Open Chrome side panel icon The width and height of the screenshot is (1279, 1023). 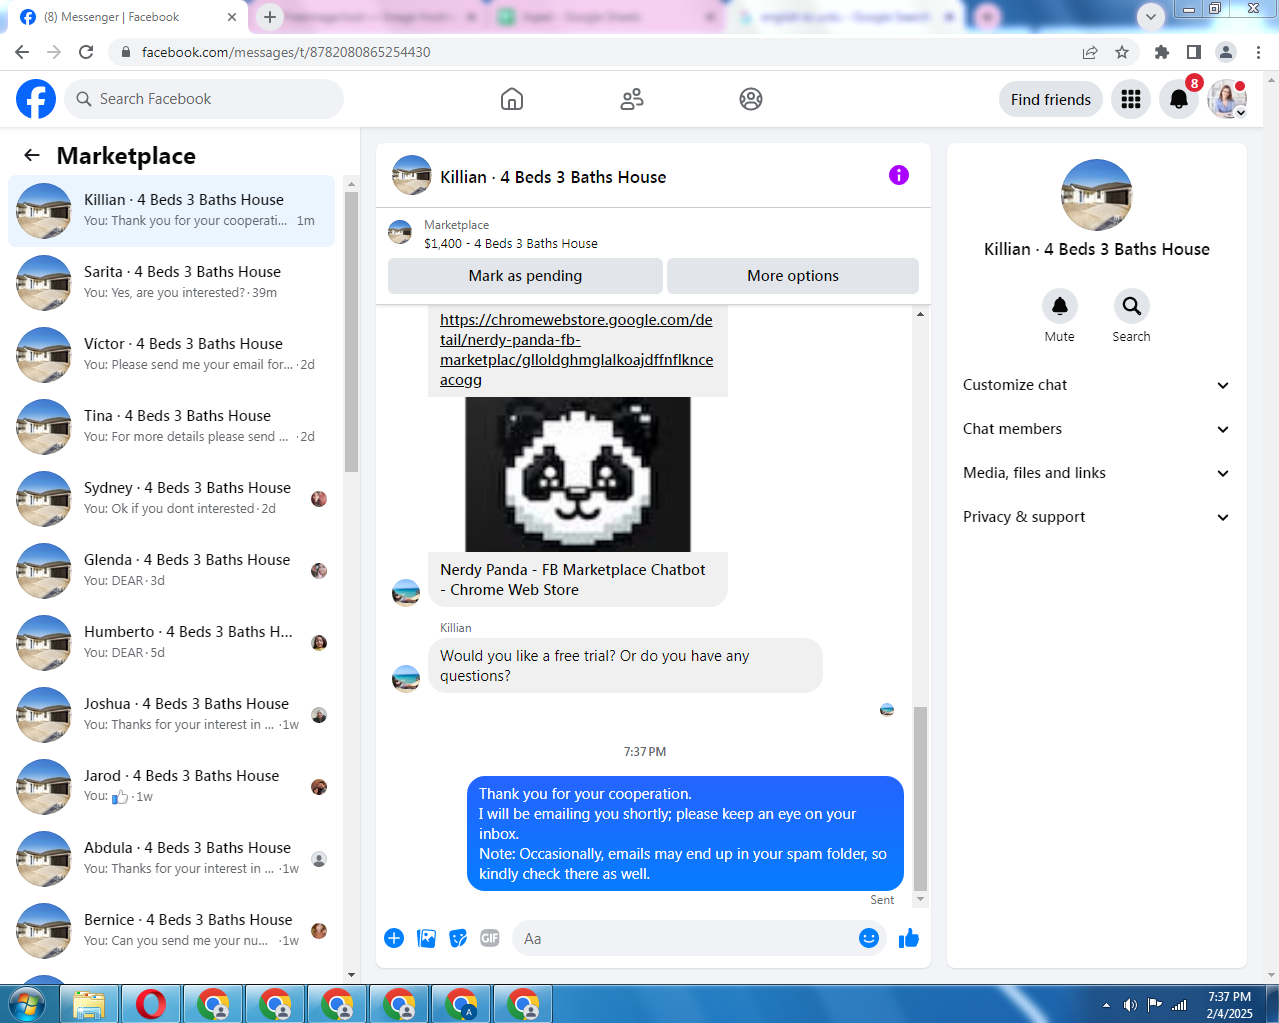[1194, 52]
